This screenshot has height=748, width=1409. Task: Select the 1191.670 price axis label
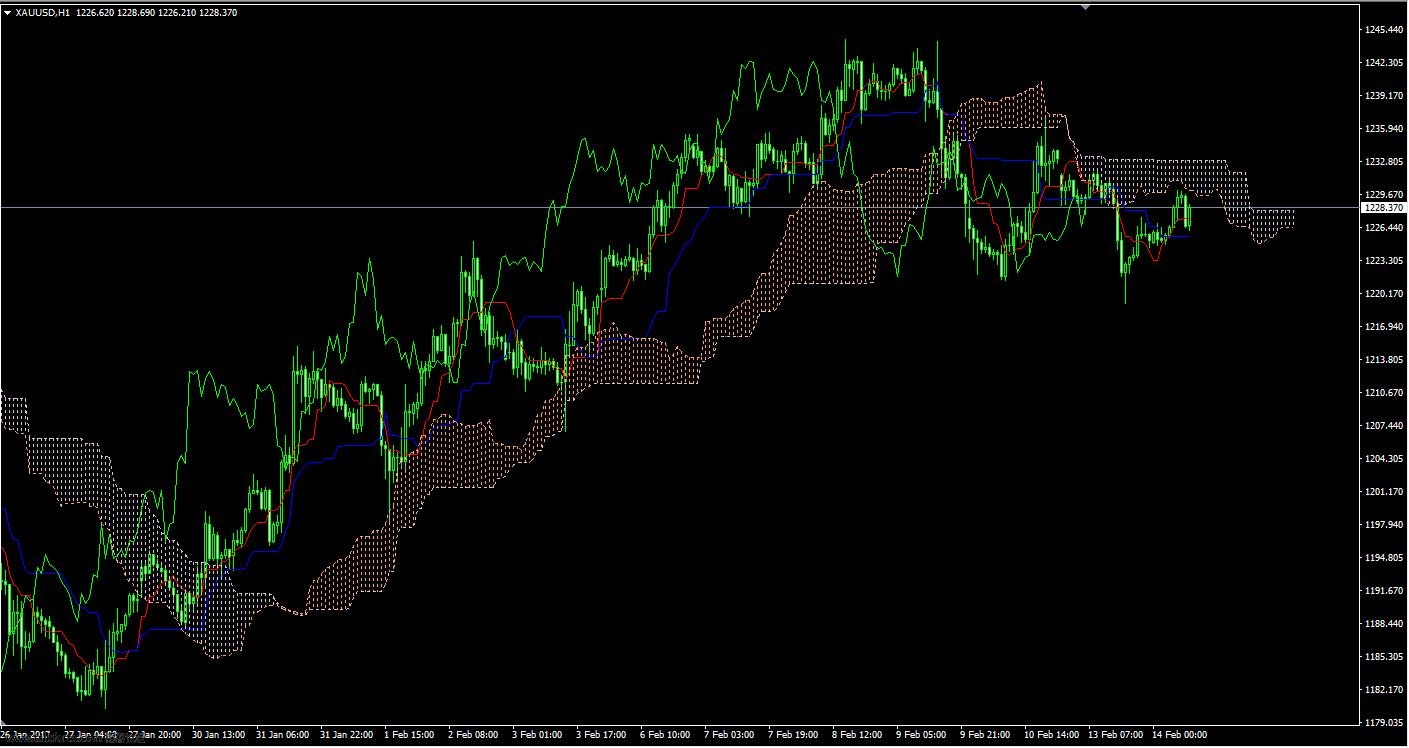click(x=1382, y=591)
